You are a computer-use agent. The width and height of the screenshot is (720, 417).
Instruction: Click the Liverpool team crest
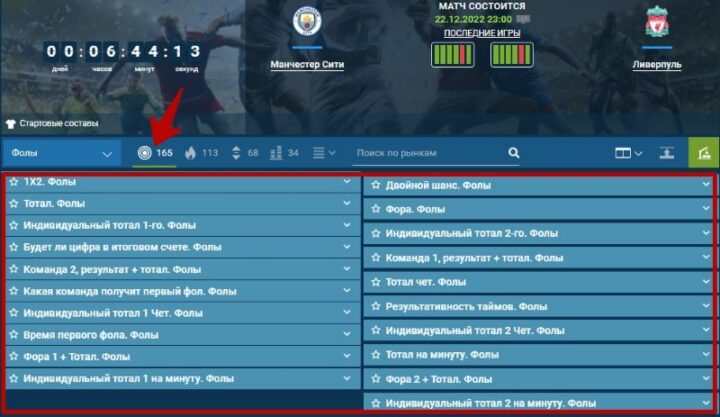pyautogui.click(x=657, y=22)
